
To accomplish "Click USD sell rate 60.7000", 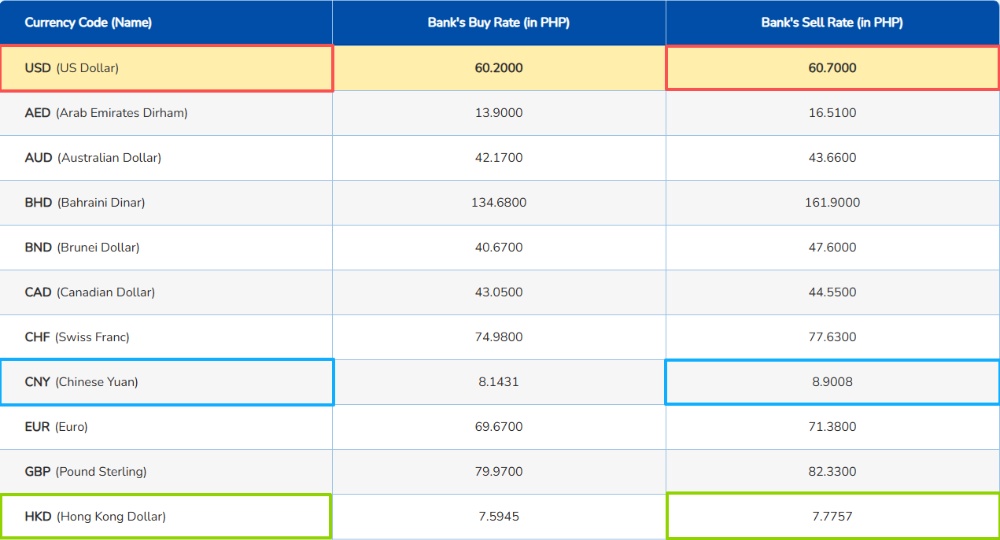I will coord(831,68).
